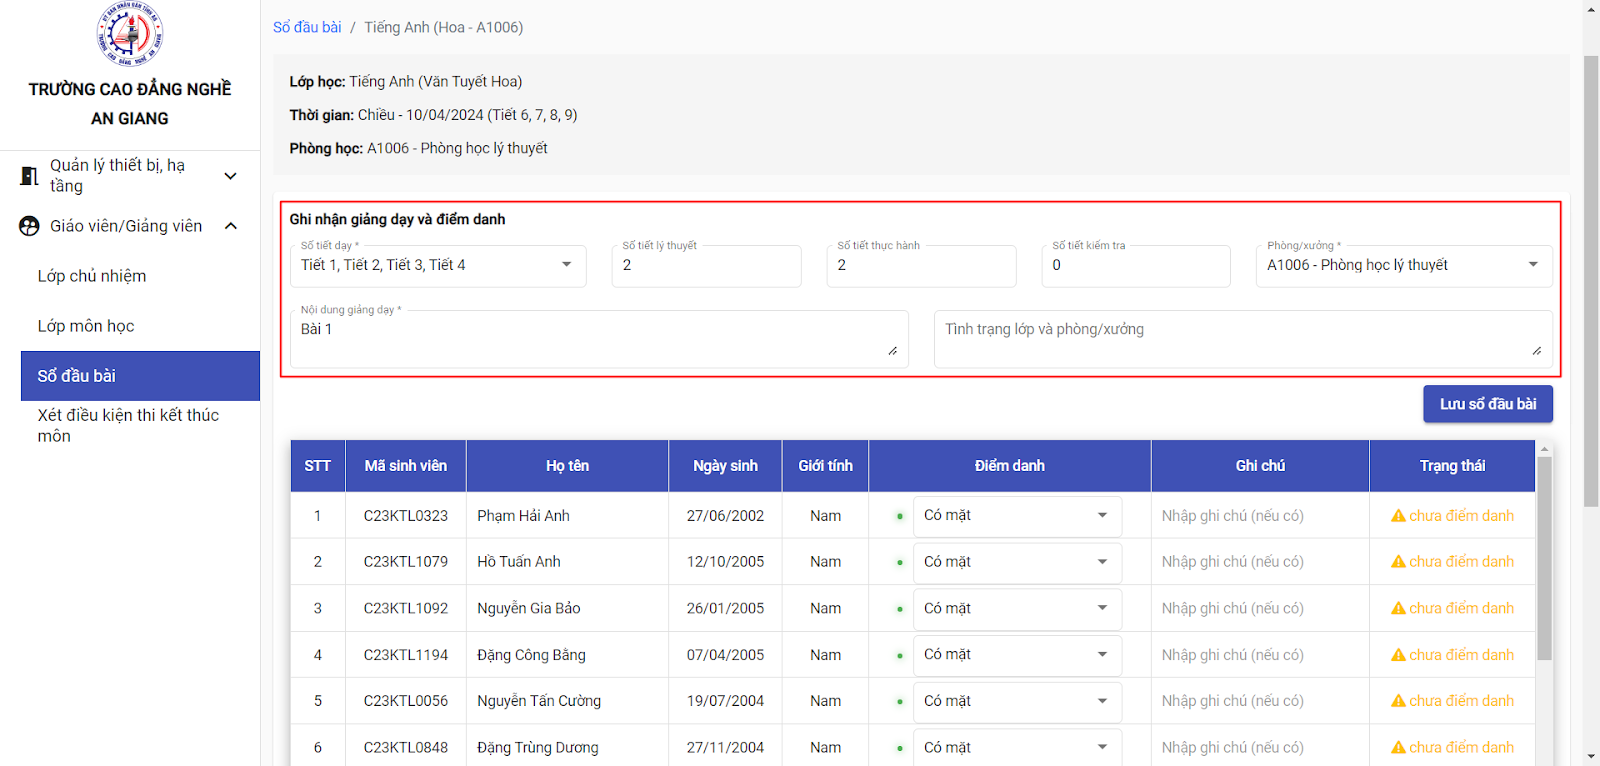Click page scrollbar down arrow
This screenshot has width=1600, height=766.
pos(1591,757)
